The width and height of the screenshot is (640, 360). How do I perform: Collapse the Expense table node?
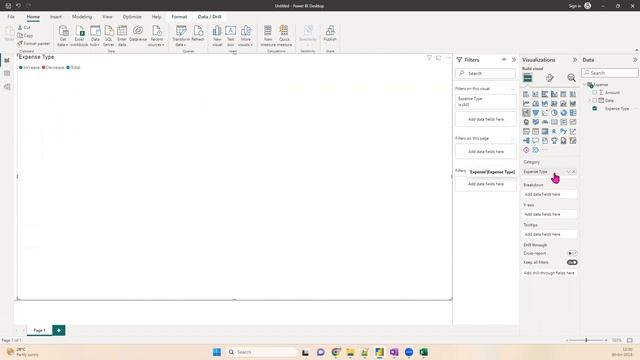[x=584, y=84]
